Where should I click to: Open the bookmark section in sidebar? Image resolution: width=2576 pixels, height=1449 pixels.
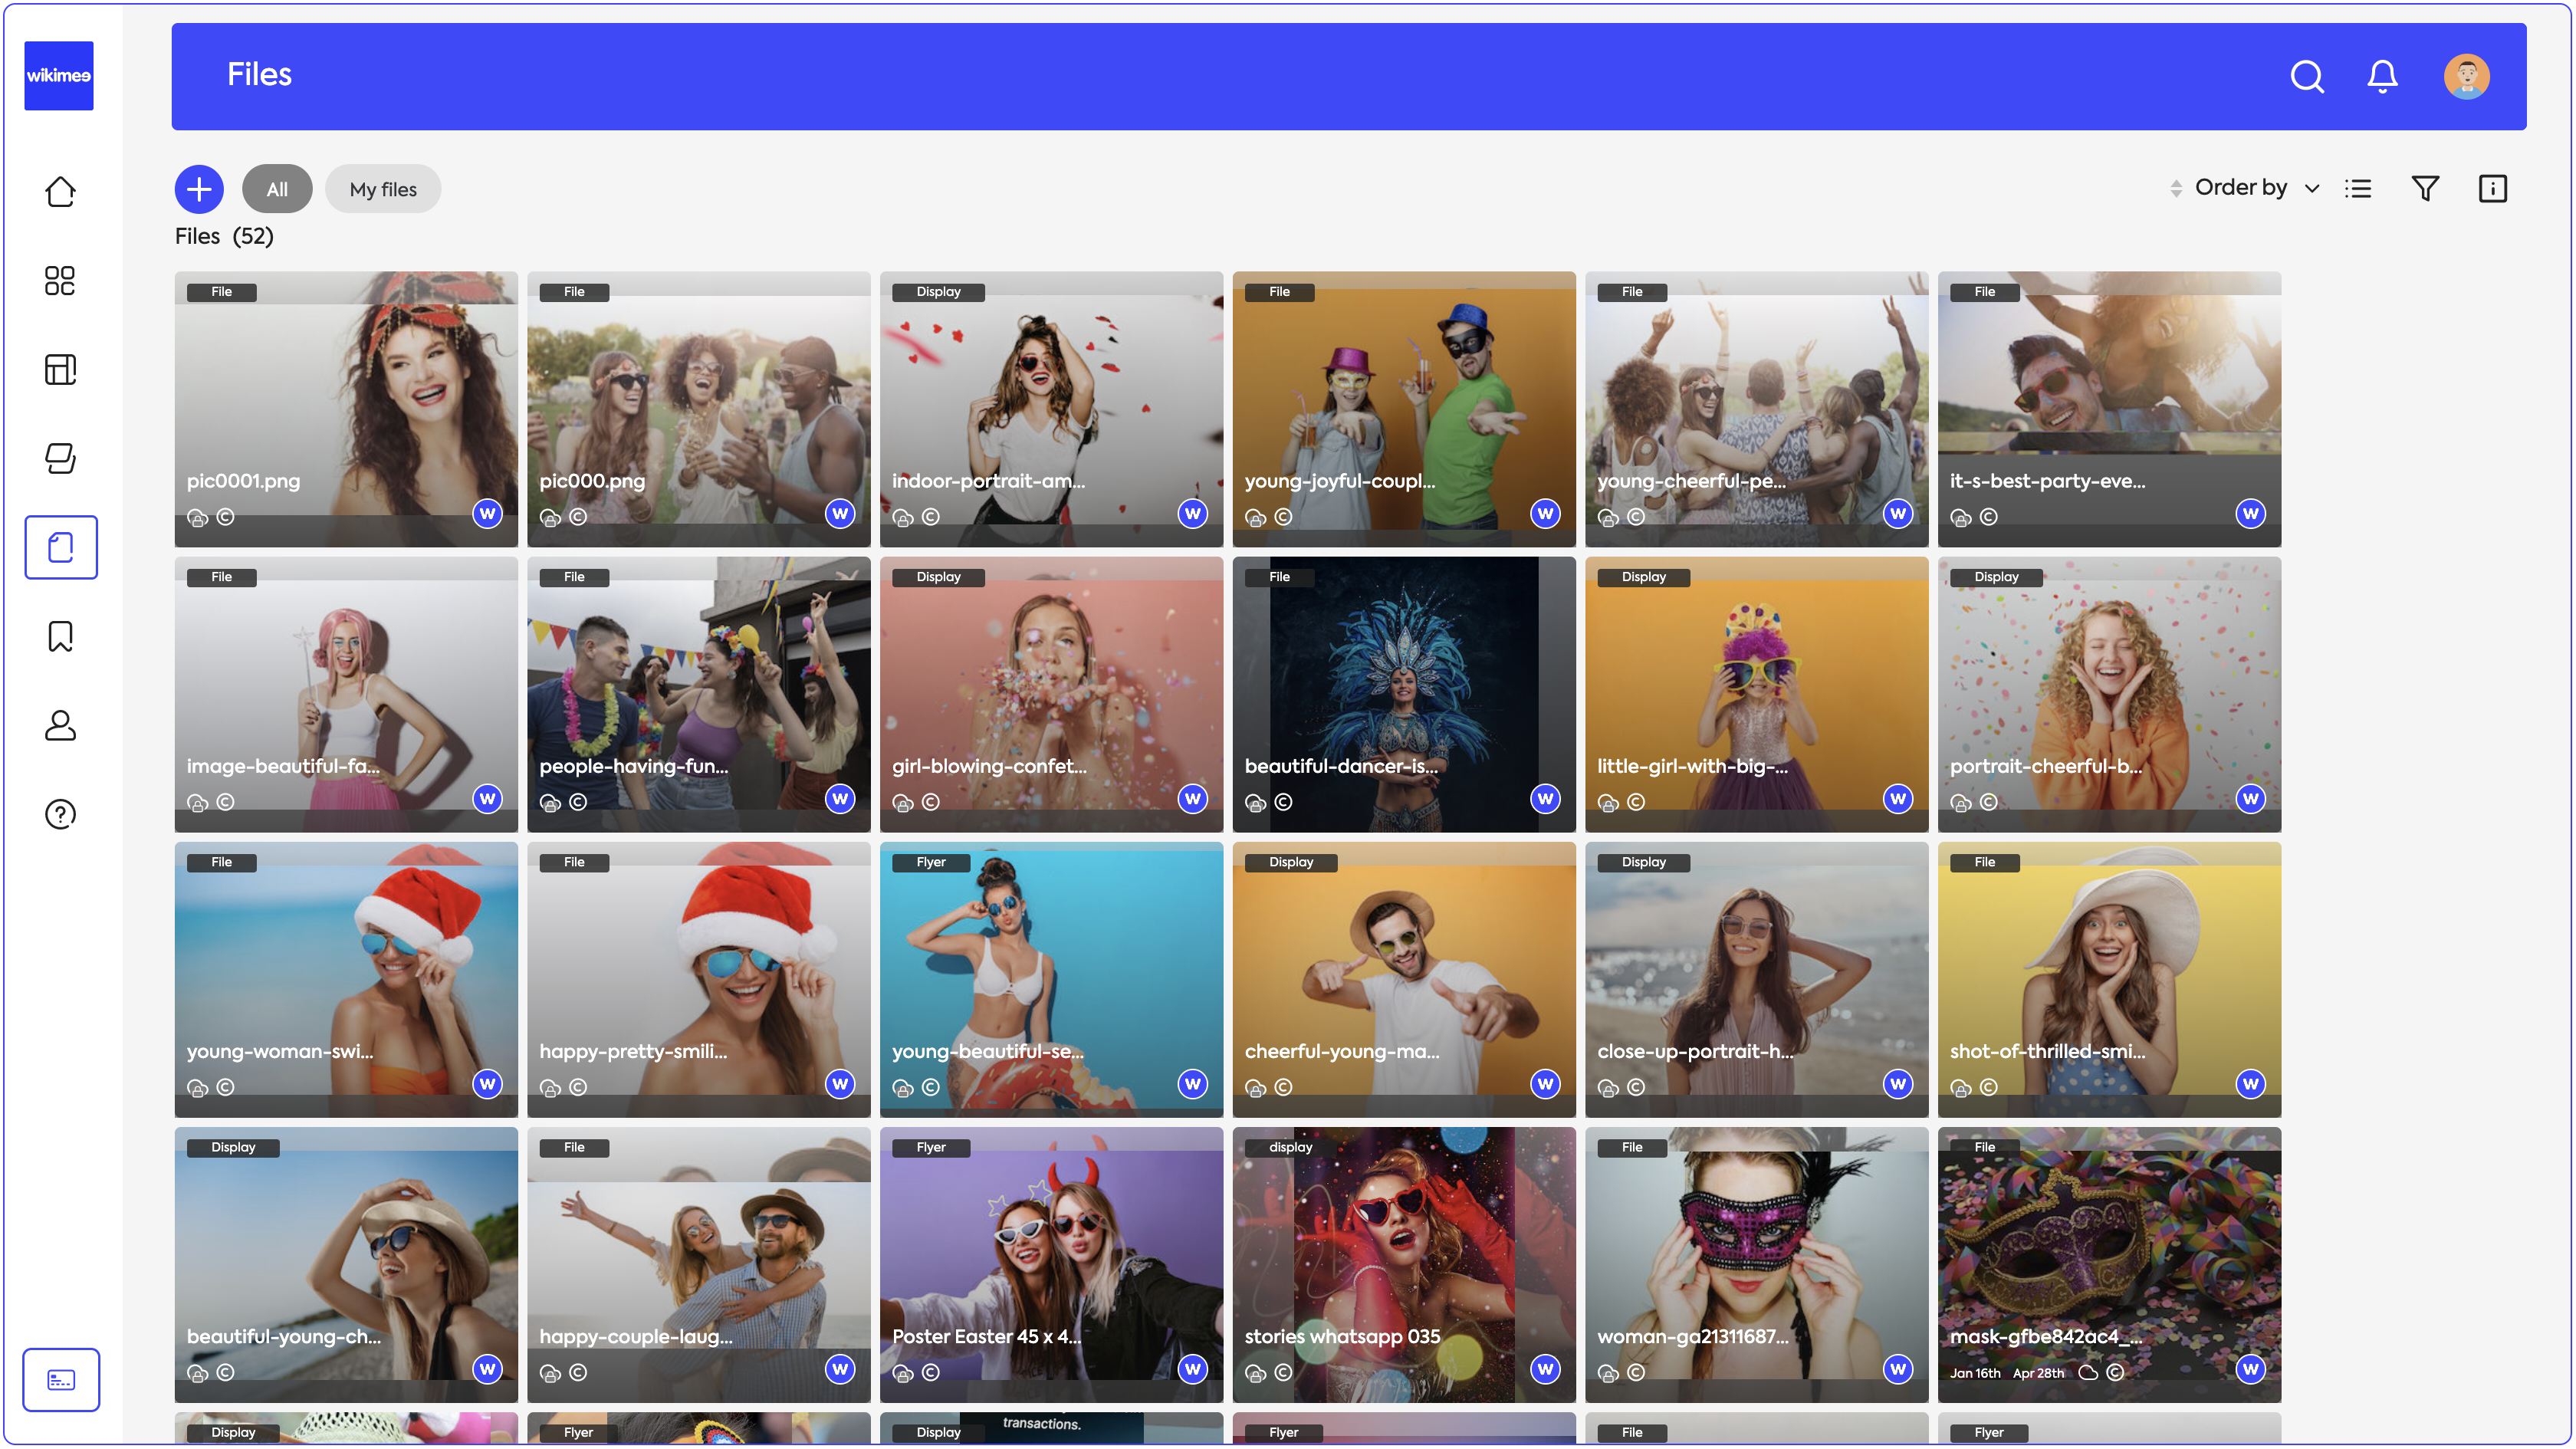tap(60, 636)
